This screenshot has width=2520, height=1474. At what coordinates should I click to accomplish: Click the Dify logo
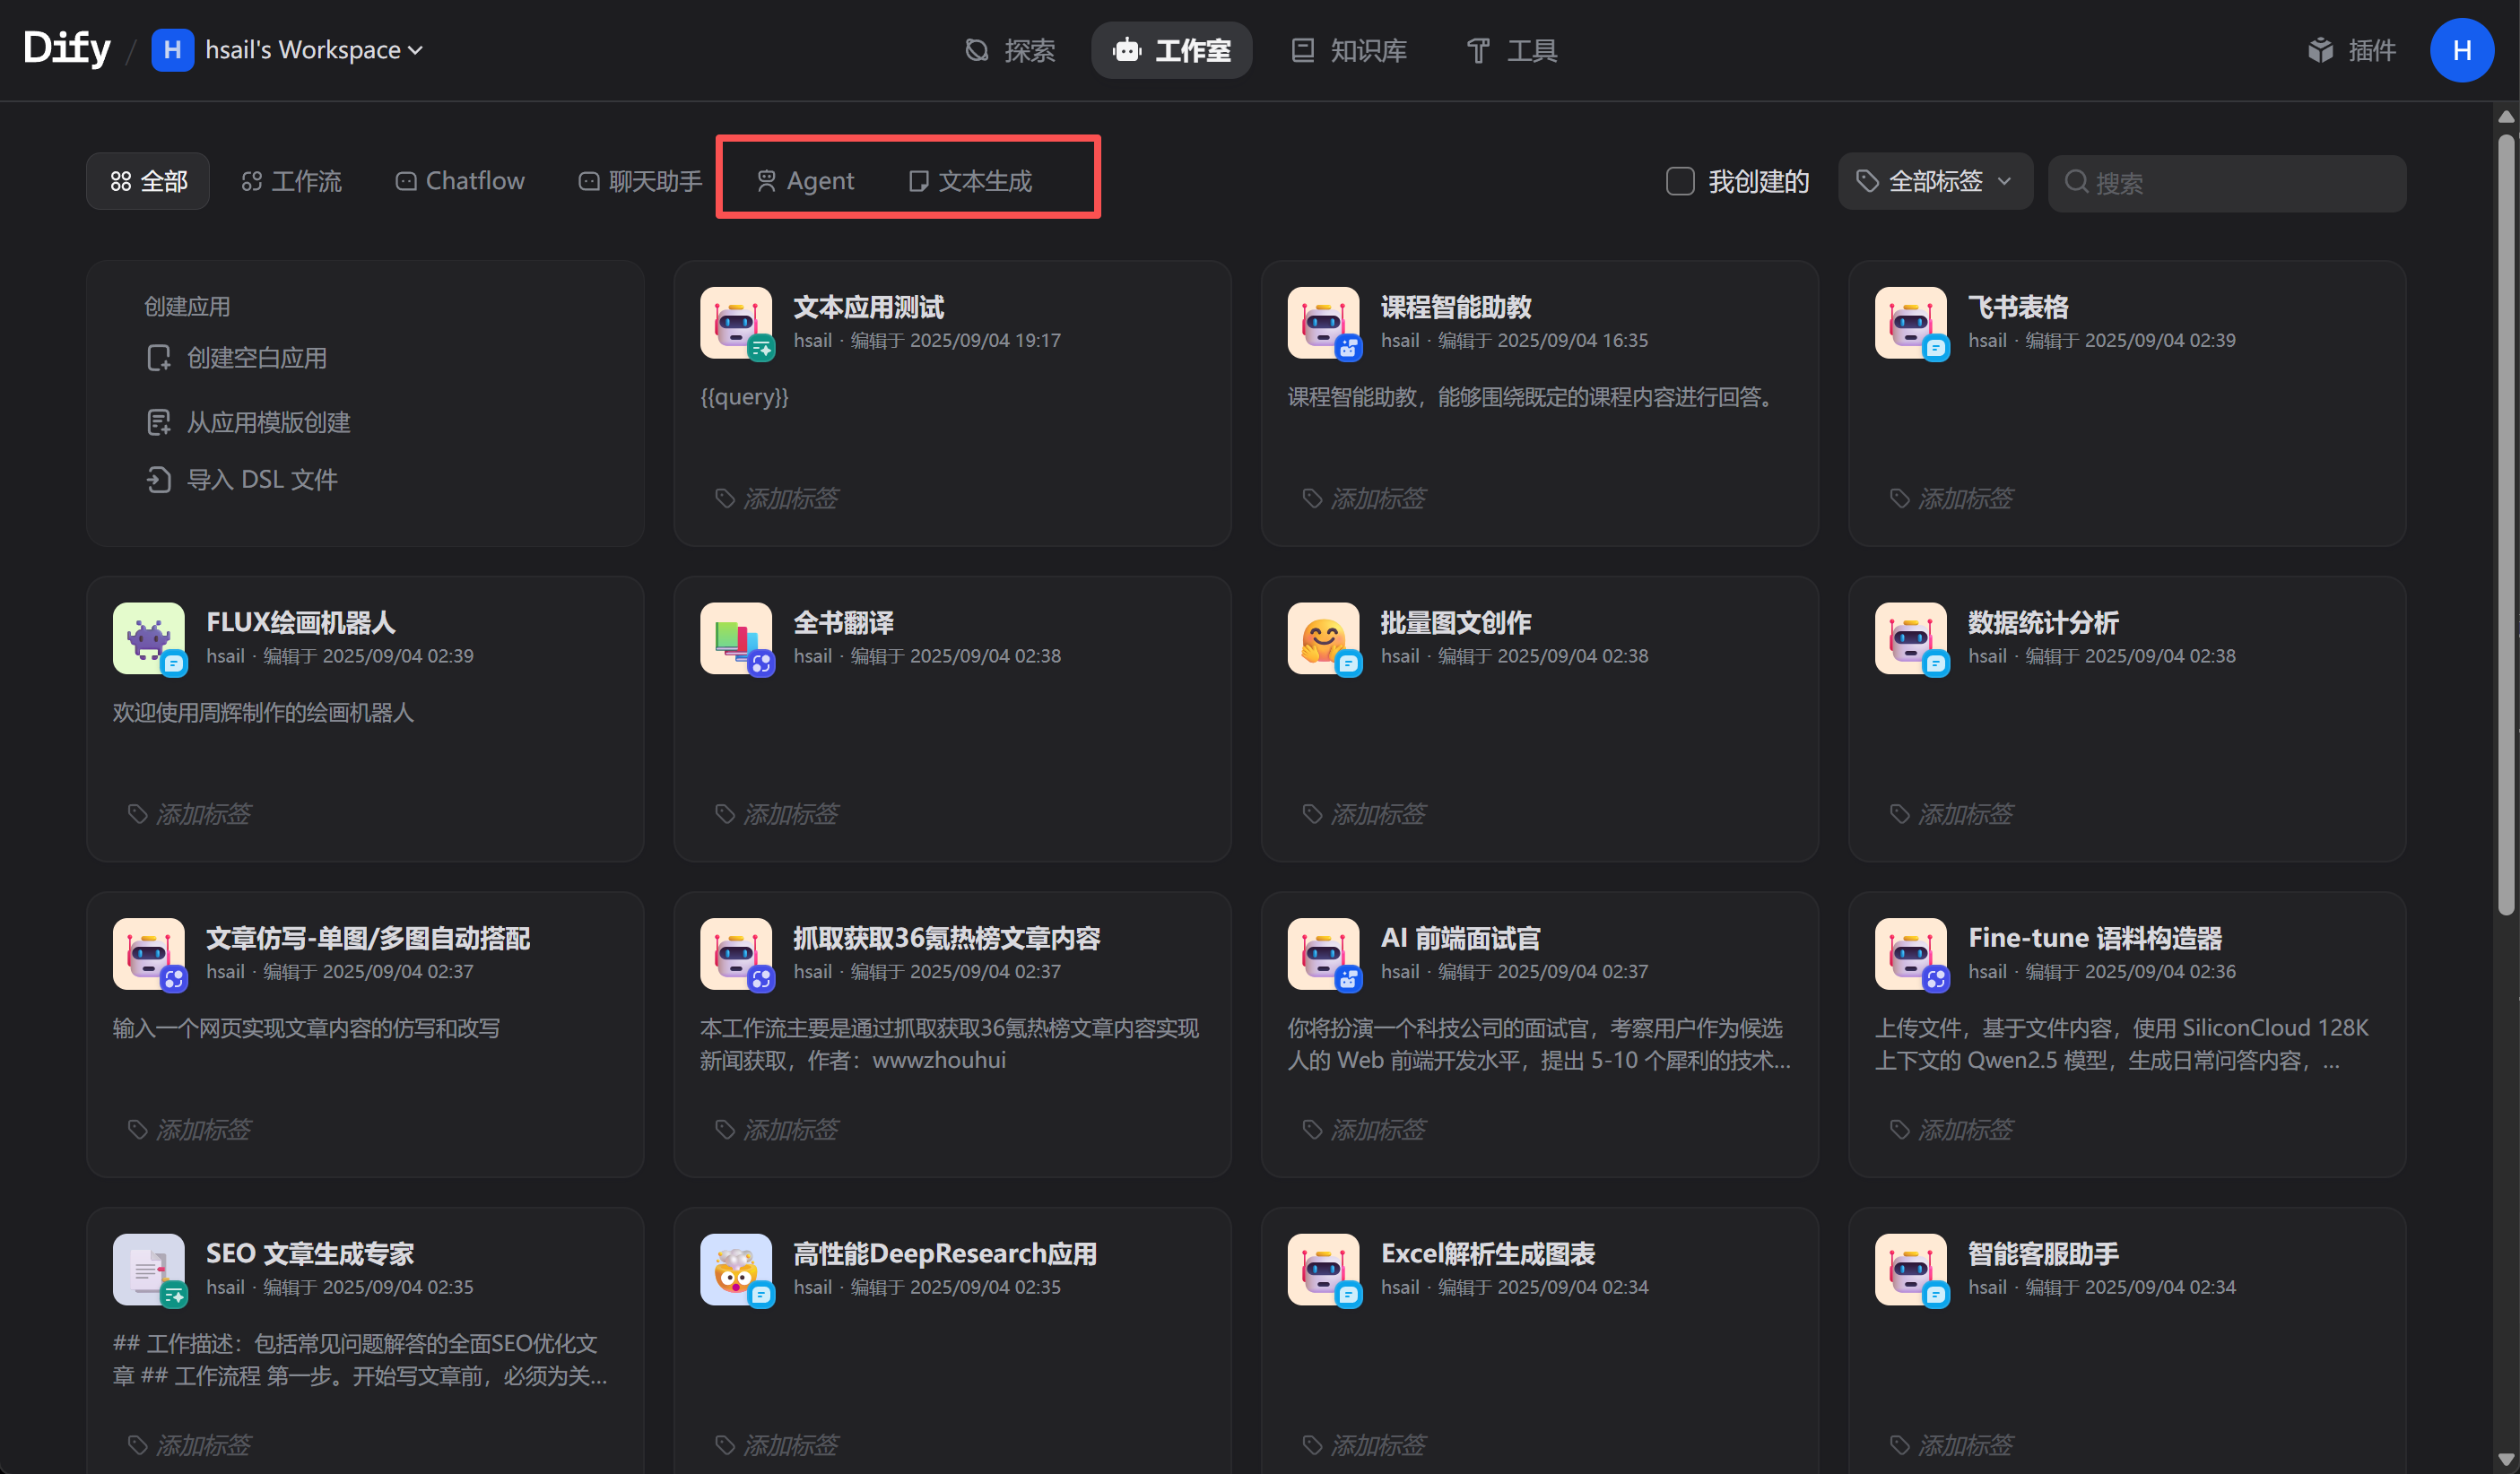tap(67, 48)
